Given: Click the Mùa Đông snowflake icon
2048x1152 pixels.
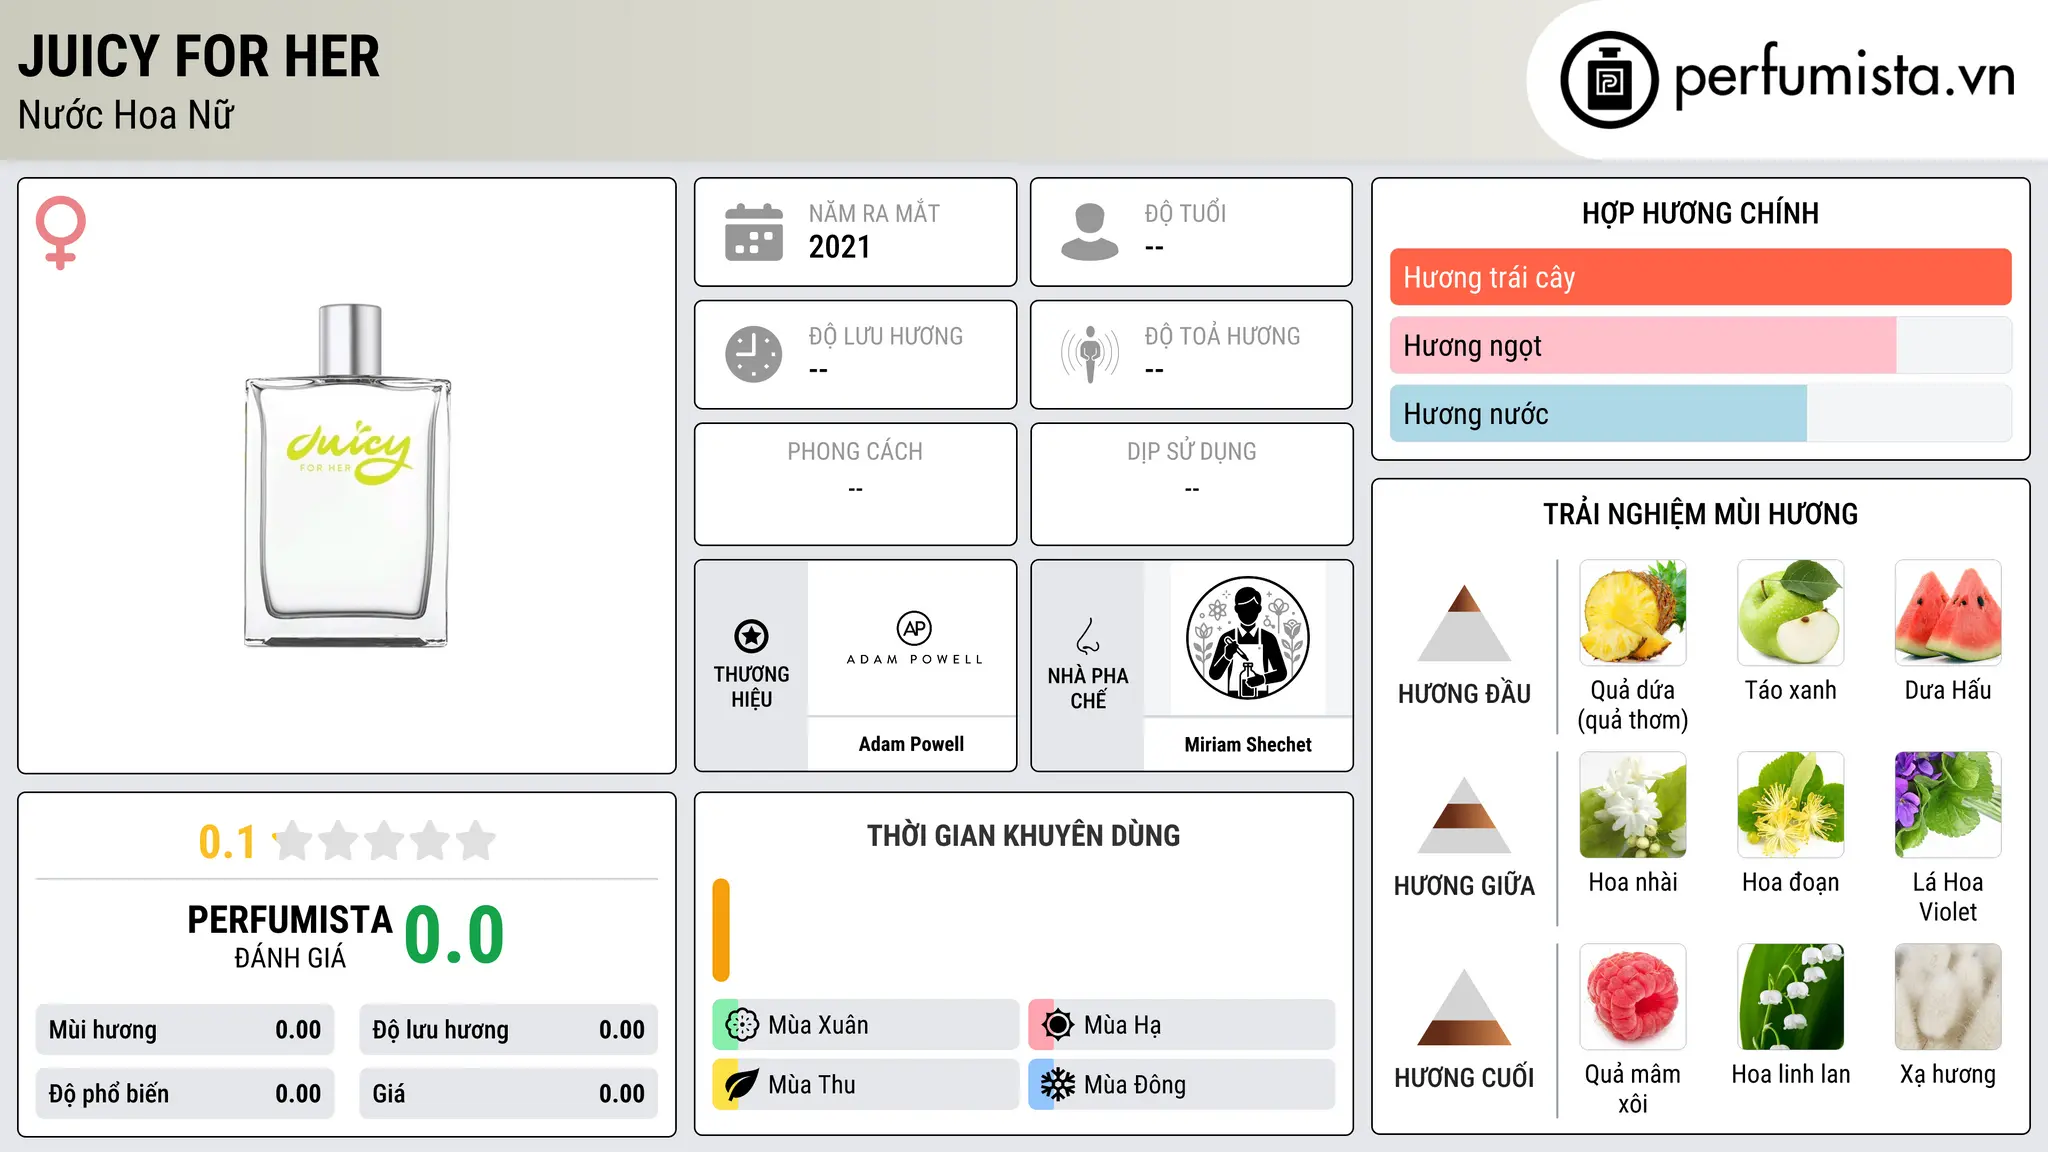Looking at the screenshot, I should click(x=1057, y=1085).
